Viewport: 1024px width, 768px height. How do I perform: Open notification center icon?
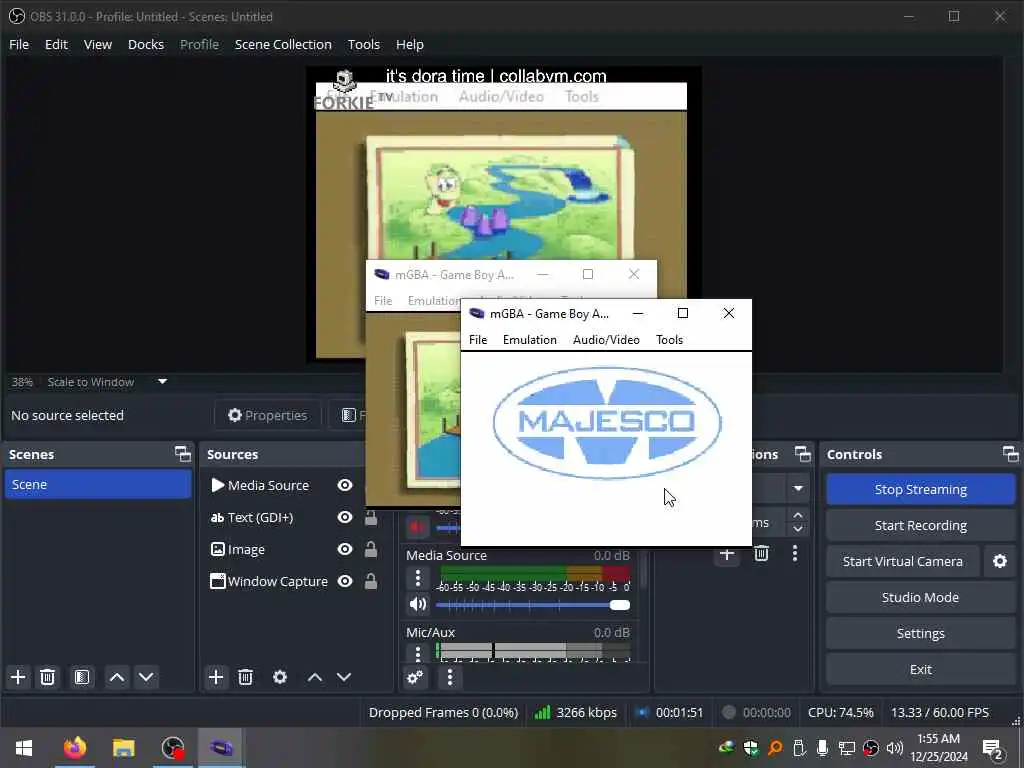tap(992, 748)
